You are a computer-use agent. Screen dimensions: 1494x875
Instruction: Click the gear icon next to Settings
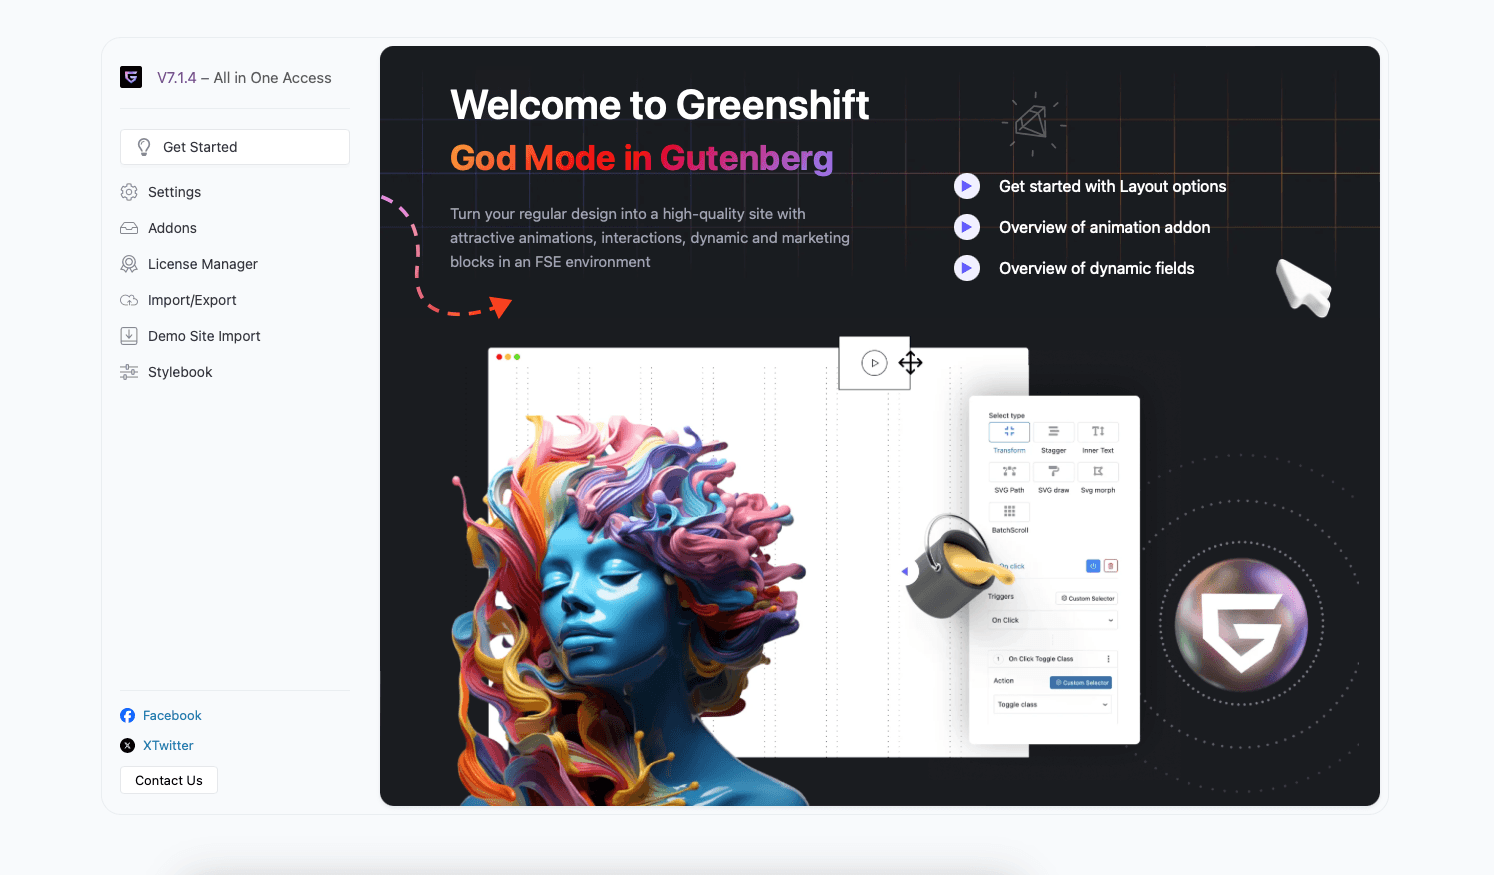[x=129, y=192]
